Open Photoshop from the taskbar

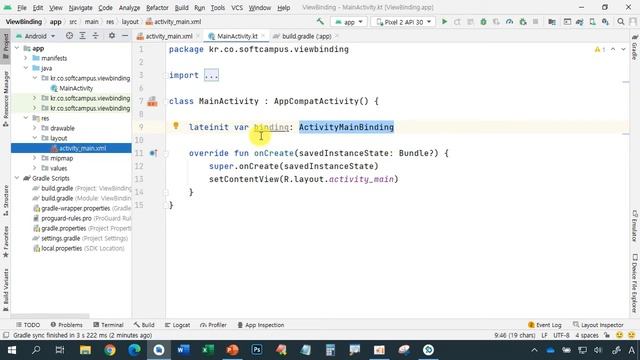click(x=257, y=350)
